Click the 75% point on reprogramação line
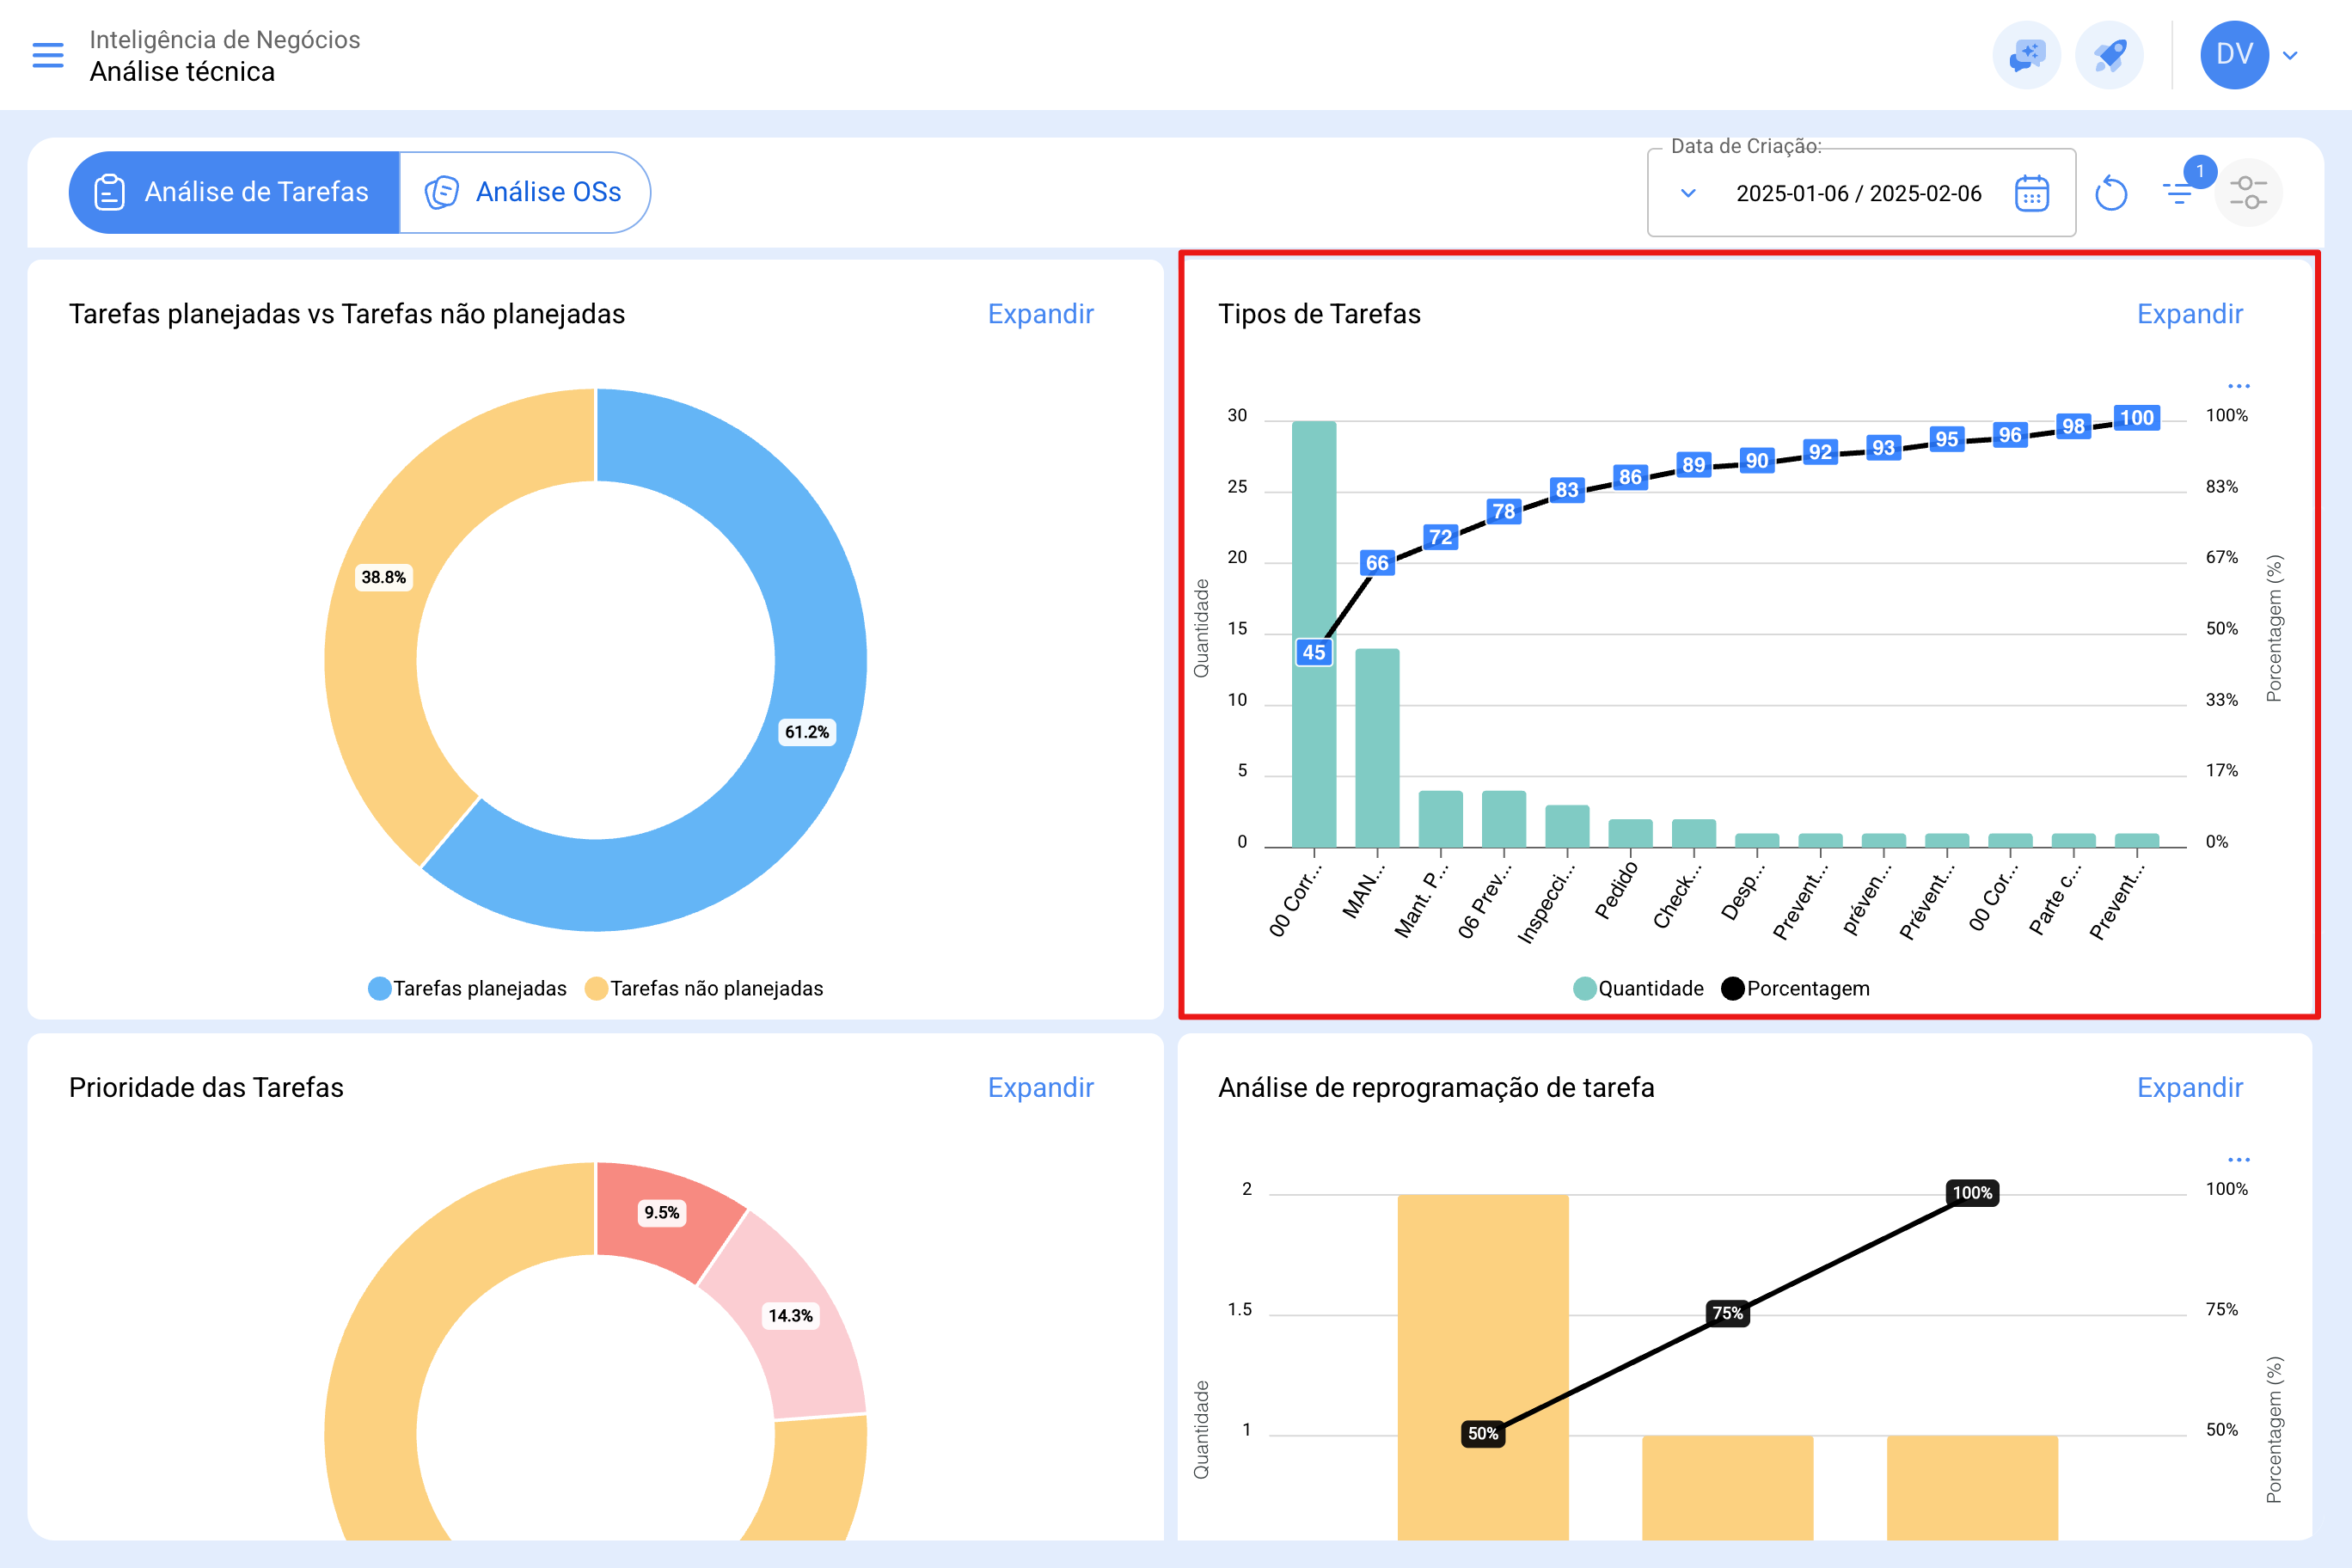 tap(1727, 1313)
